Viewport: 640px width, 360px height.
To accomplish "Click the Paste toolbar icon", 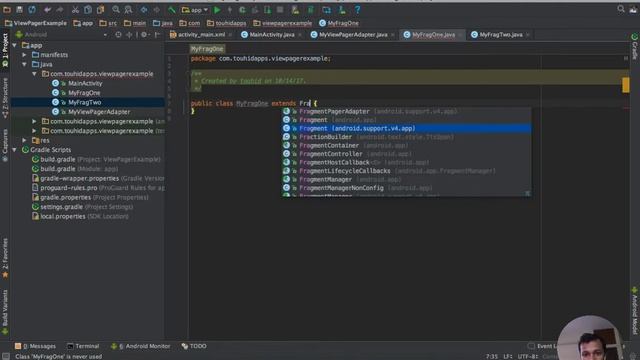I will tap(100, 9).
